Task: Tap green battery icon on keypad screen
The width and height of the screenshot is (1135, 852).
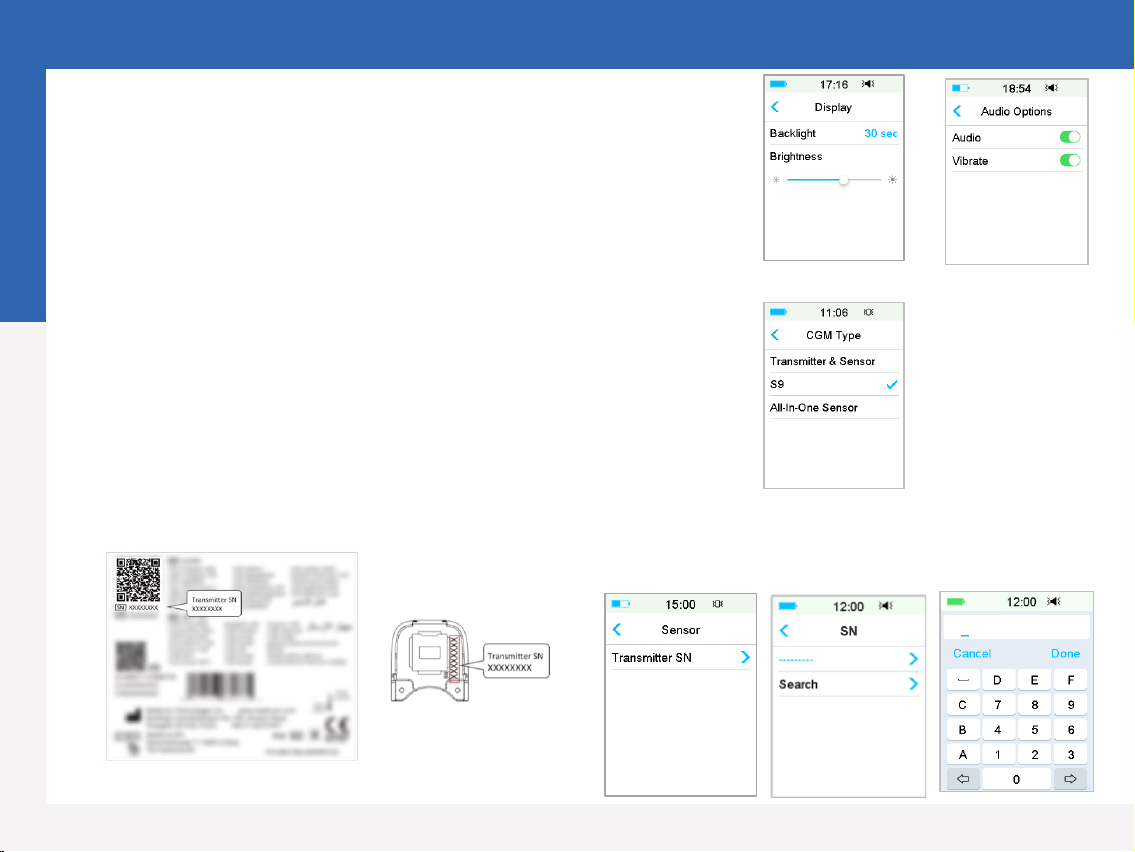Action: (956, 602)
